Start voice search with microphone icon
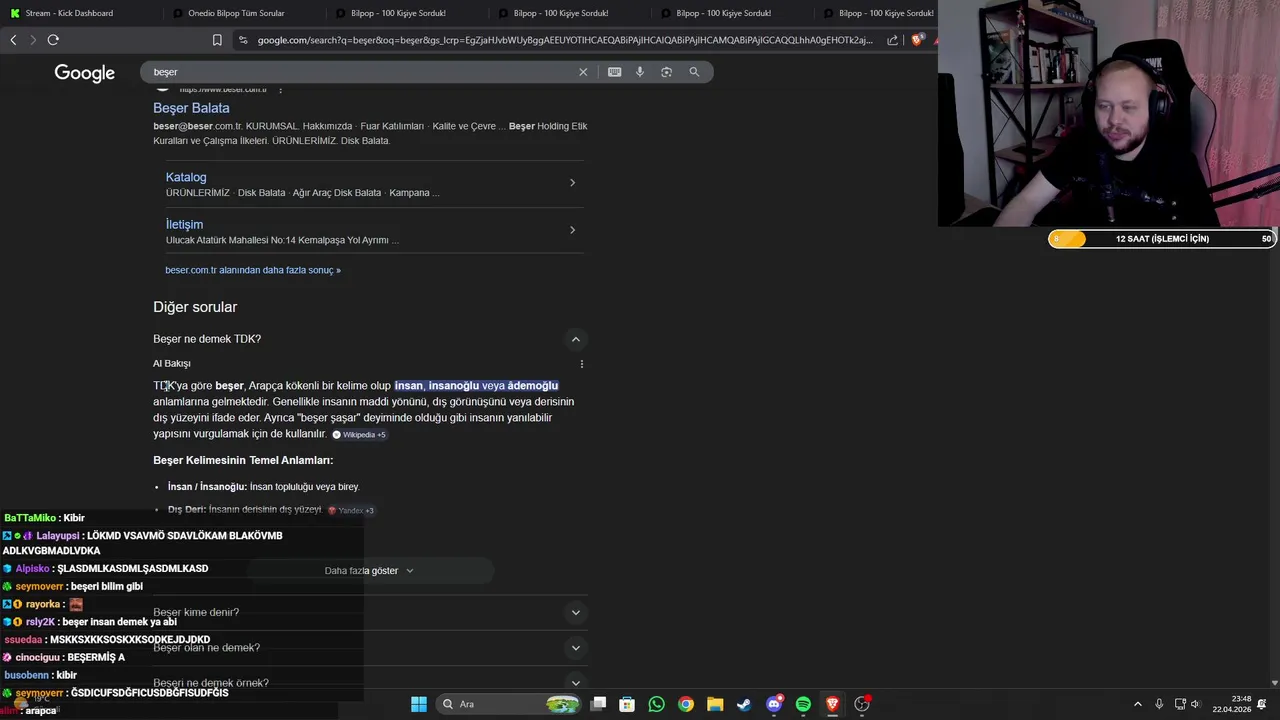The image size is (1280, 720). [x=640, y=72]
